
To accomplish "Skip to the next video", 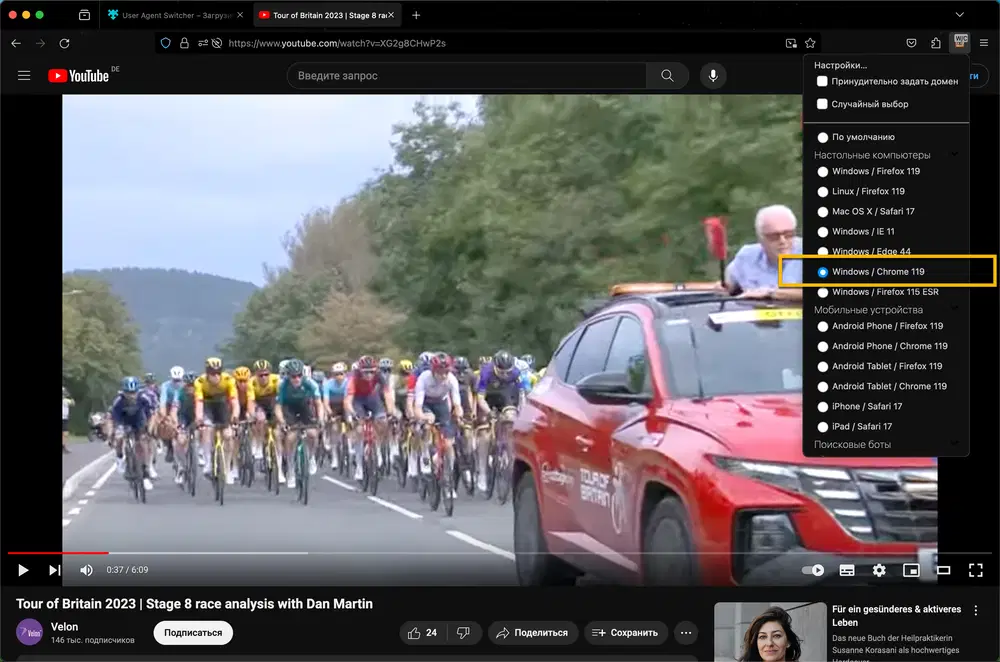I will tap(55, 570).
